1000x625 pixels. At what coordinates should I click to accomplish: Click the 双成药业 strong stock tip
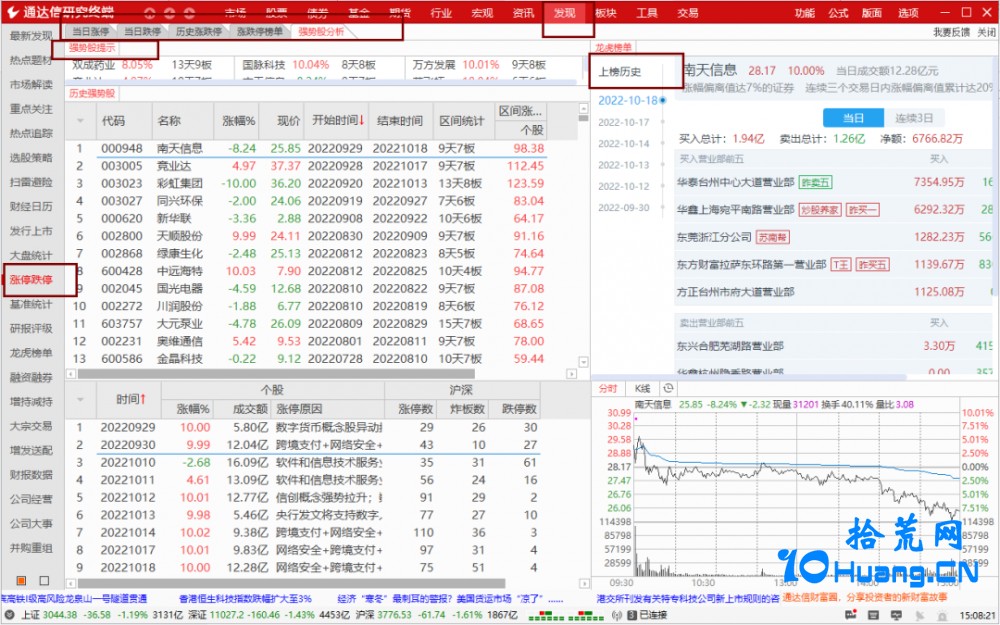point(94,65)
